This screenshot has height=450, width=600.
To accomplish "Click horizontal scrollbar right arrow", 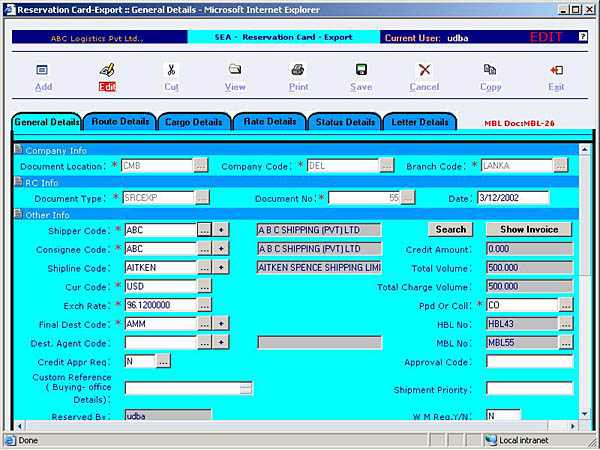I will [x=573, y=426].
